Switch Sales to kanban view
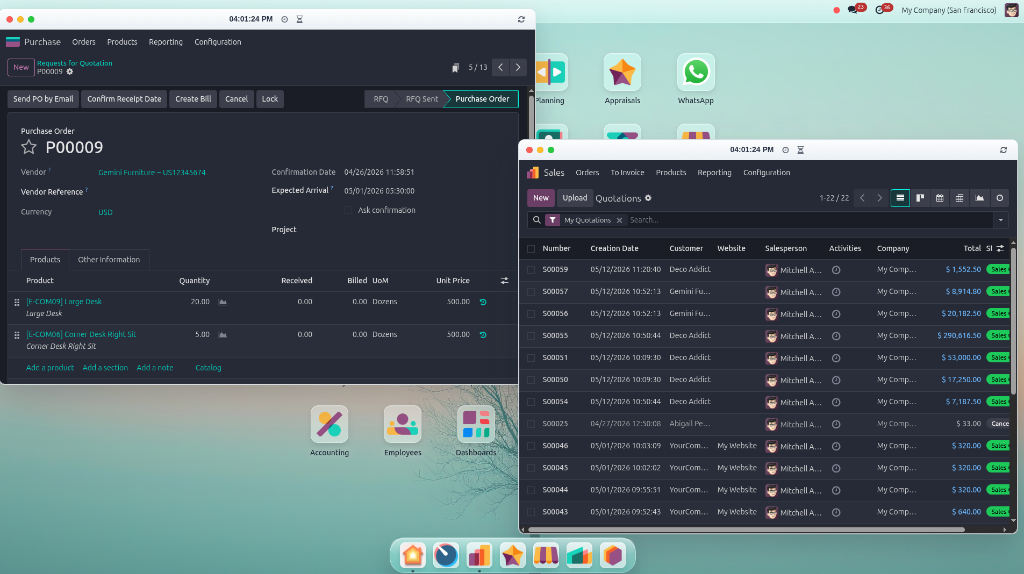 [x=920, y=198]
